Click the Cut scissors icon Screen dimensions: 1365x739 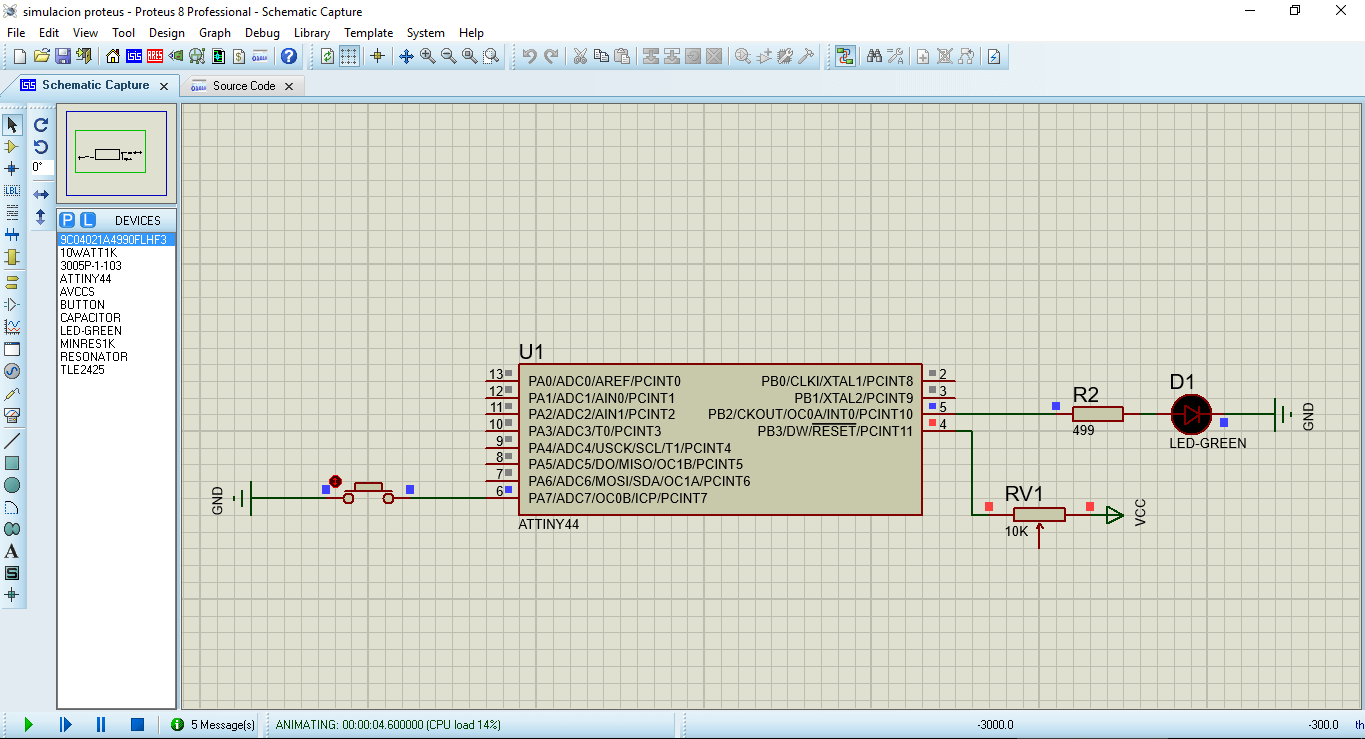pos(579,56)
